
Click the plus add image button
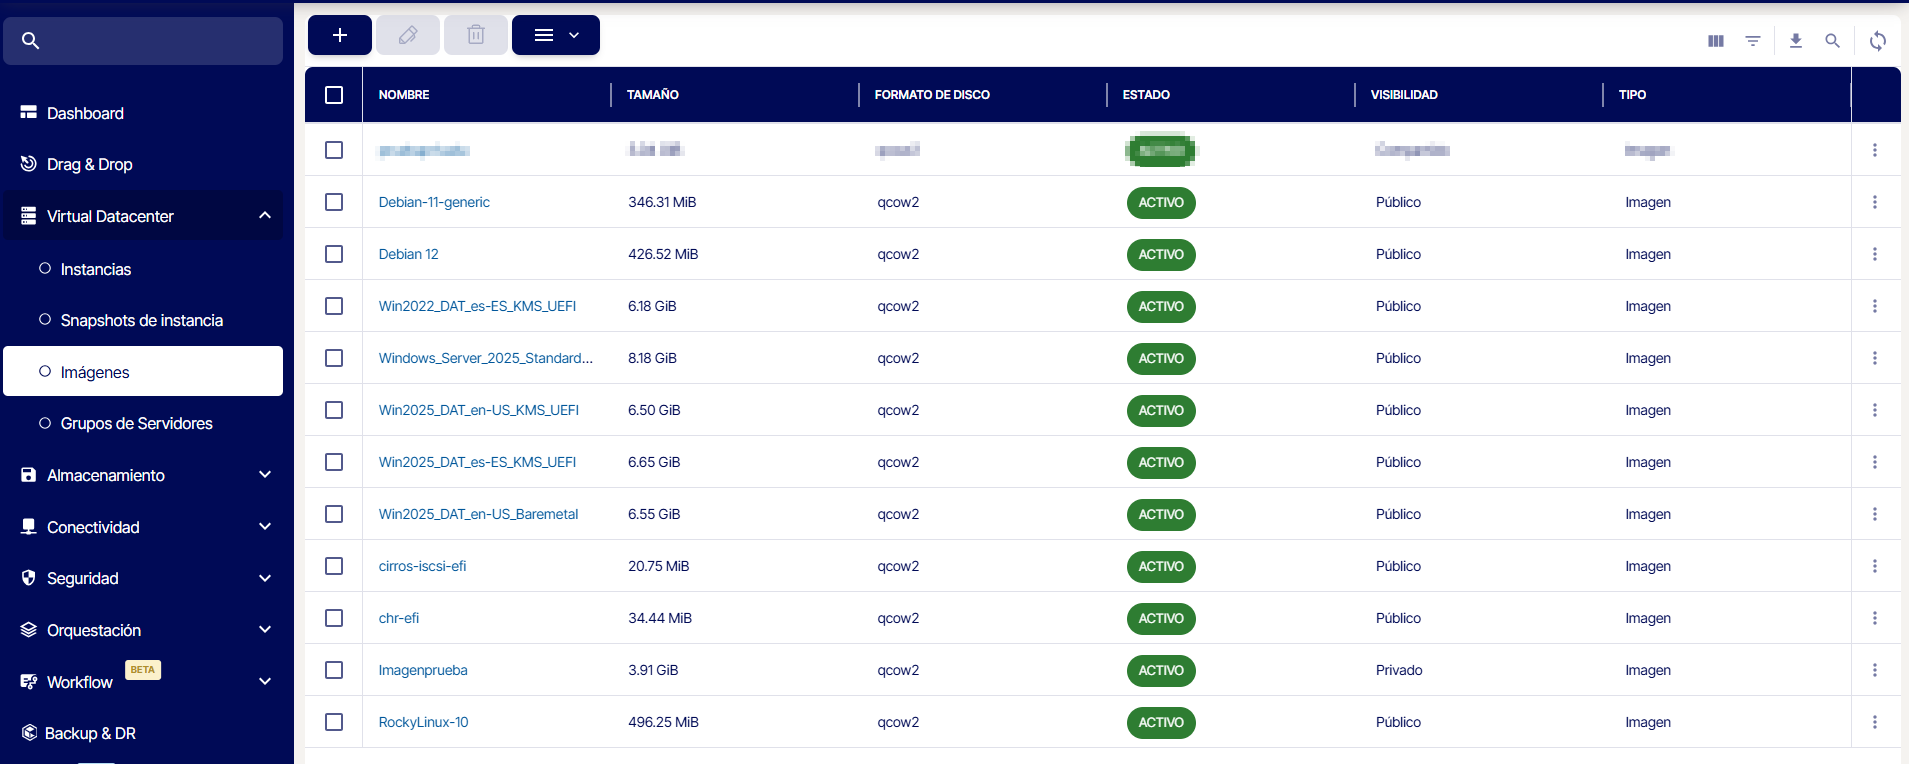coord(339,35)
